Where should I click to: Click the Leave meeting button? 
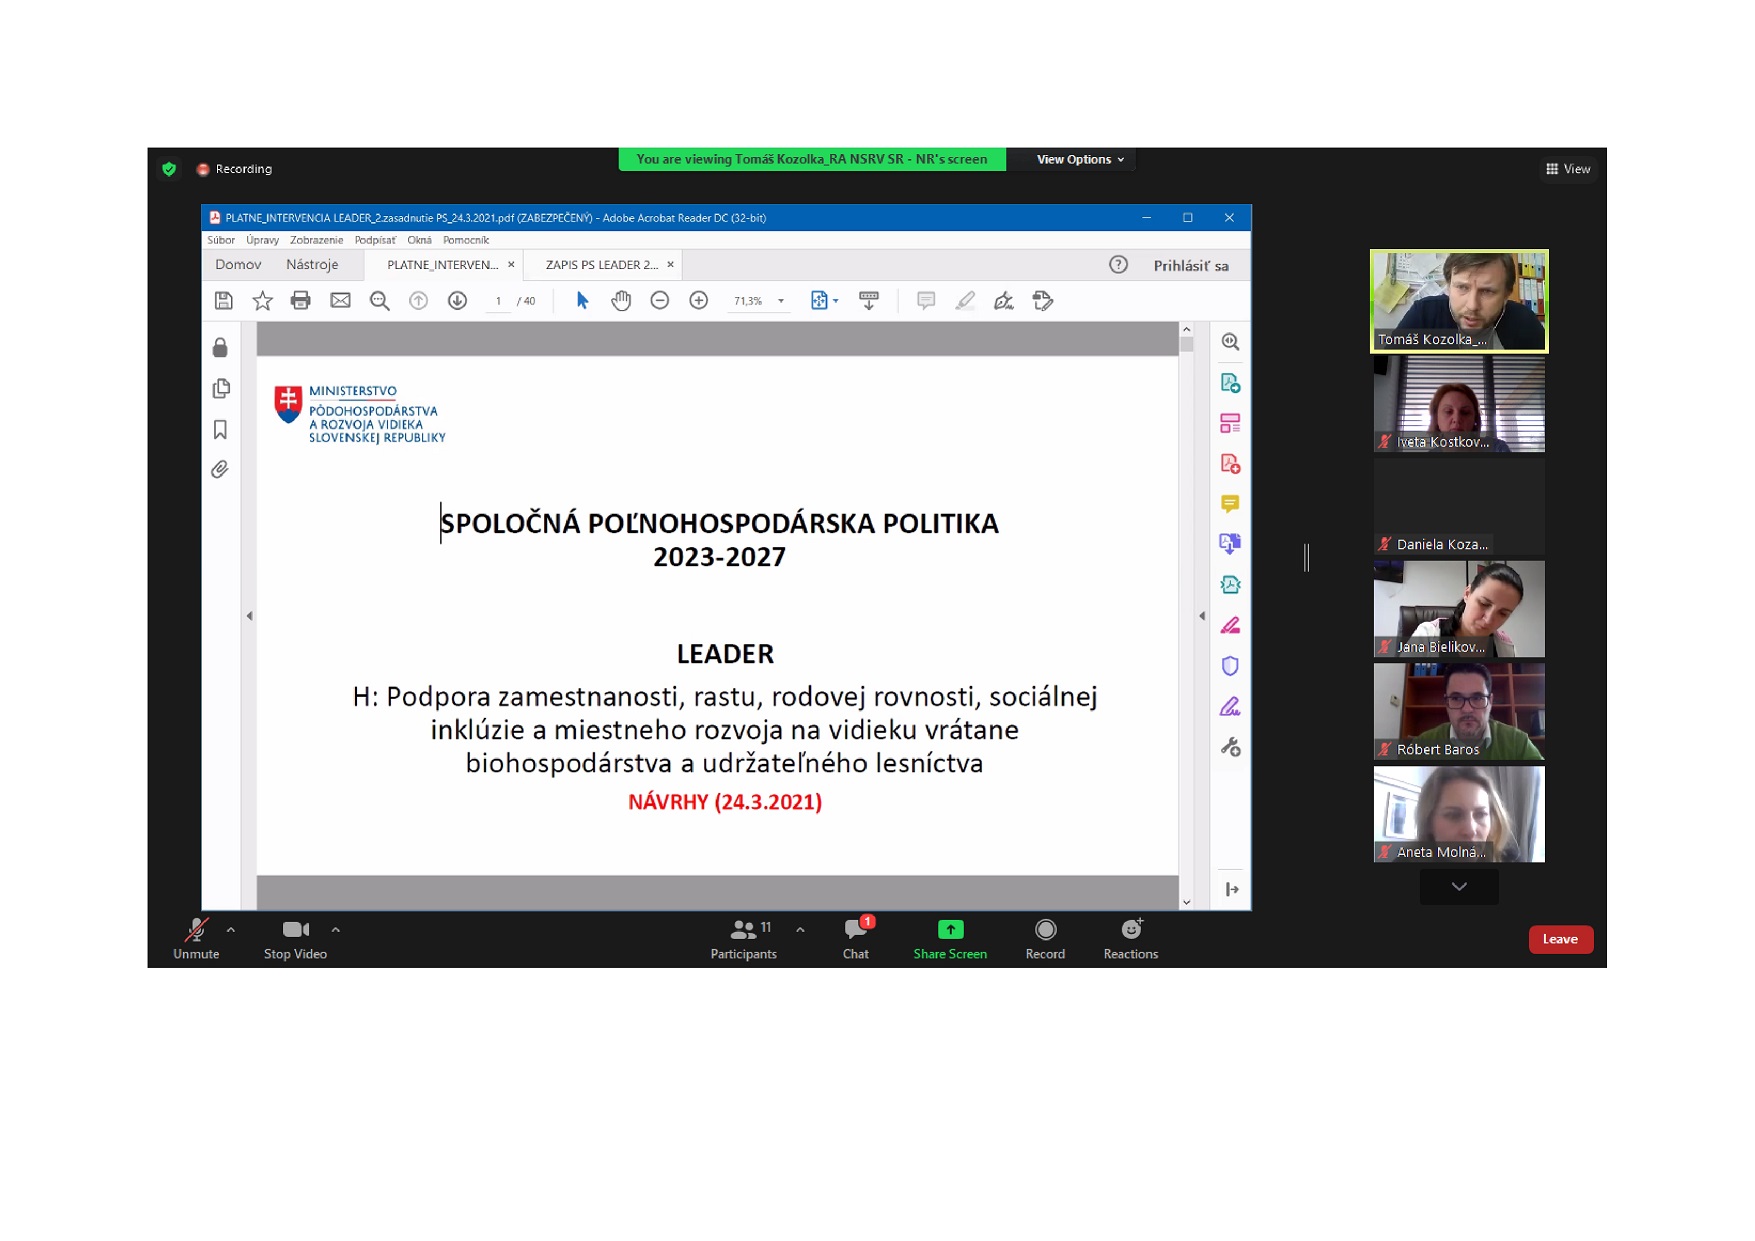1560,939
